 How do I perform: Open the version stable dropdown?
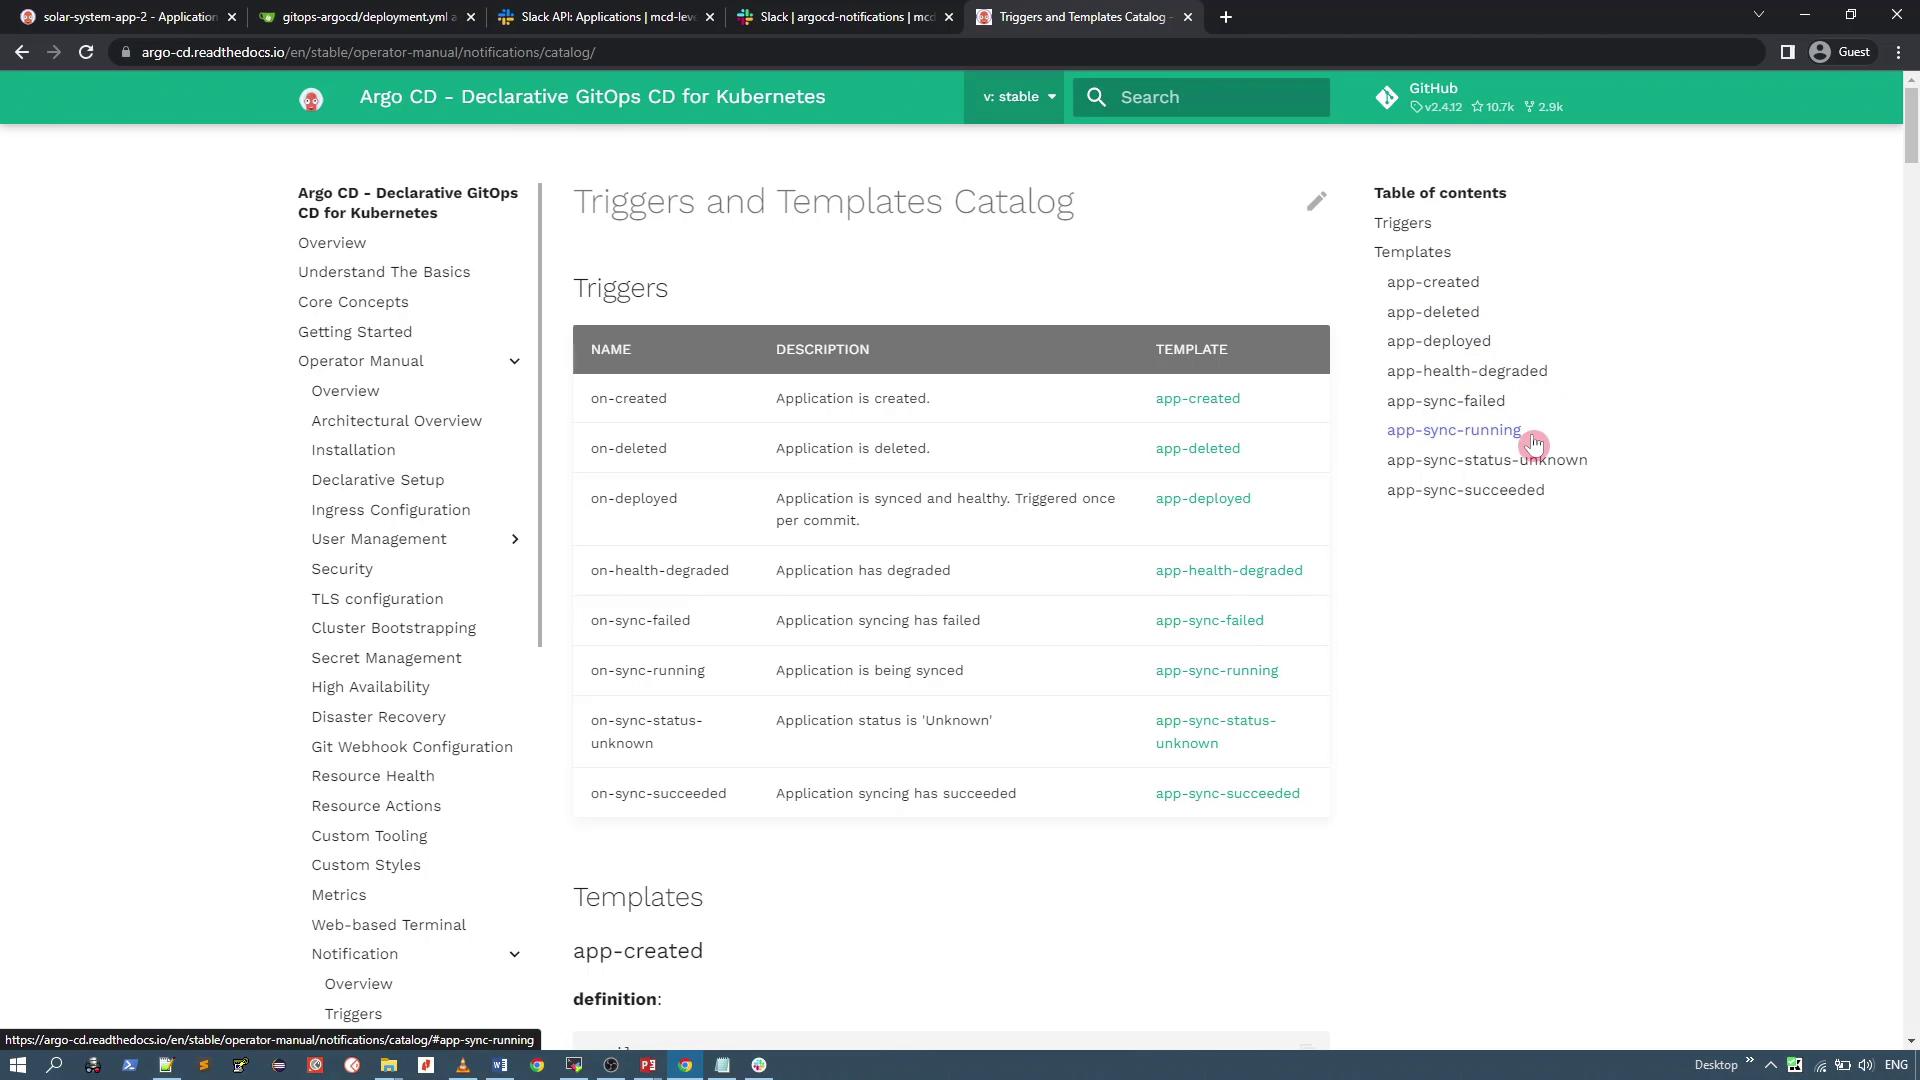click(1017, 97)
